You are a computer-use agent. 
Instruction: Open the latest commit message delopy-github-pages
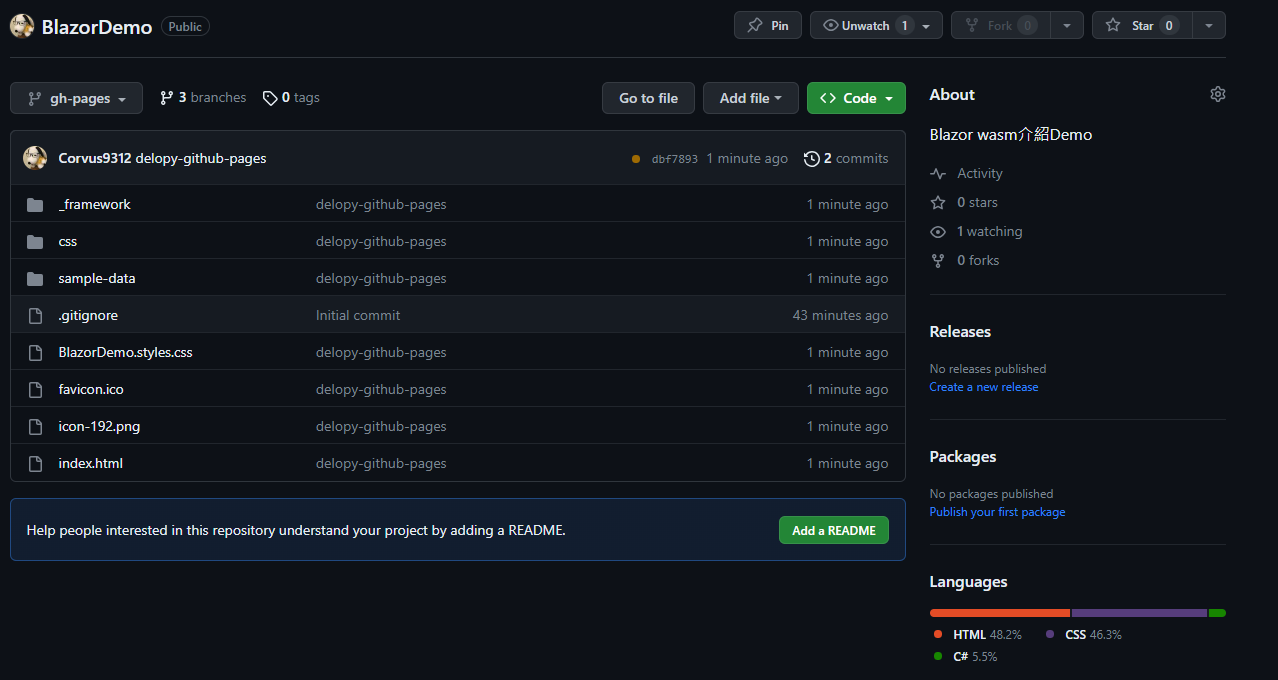(201, 158)
